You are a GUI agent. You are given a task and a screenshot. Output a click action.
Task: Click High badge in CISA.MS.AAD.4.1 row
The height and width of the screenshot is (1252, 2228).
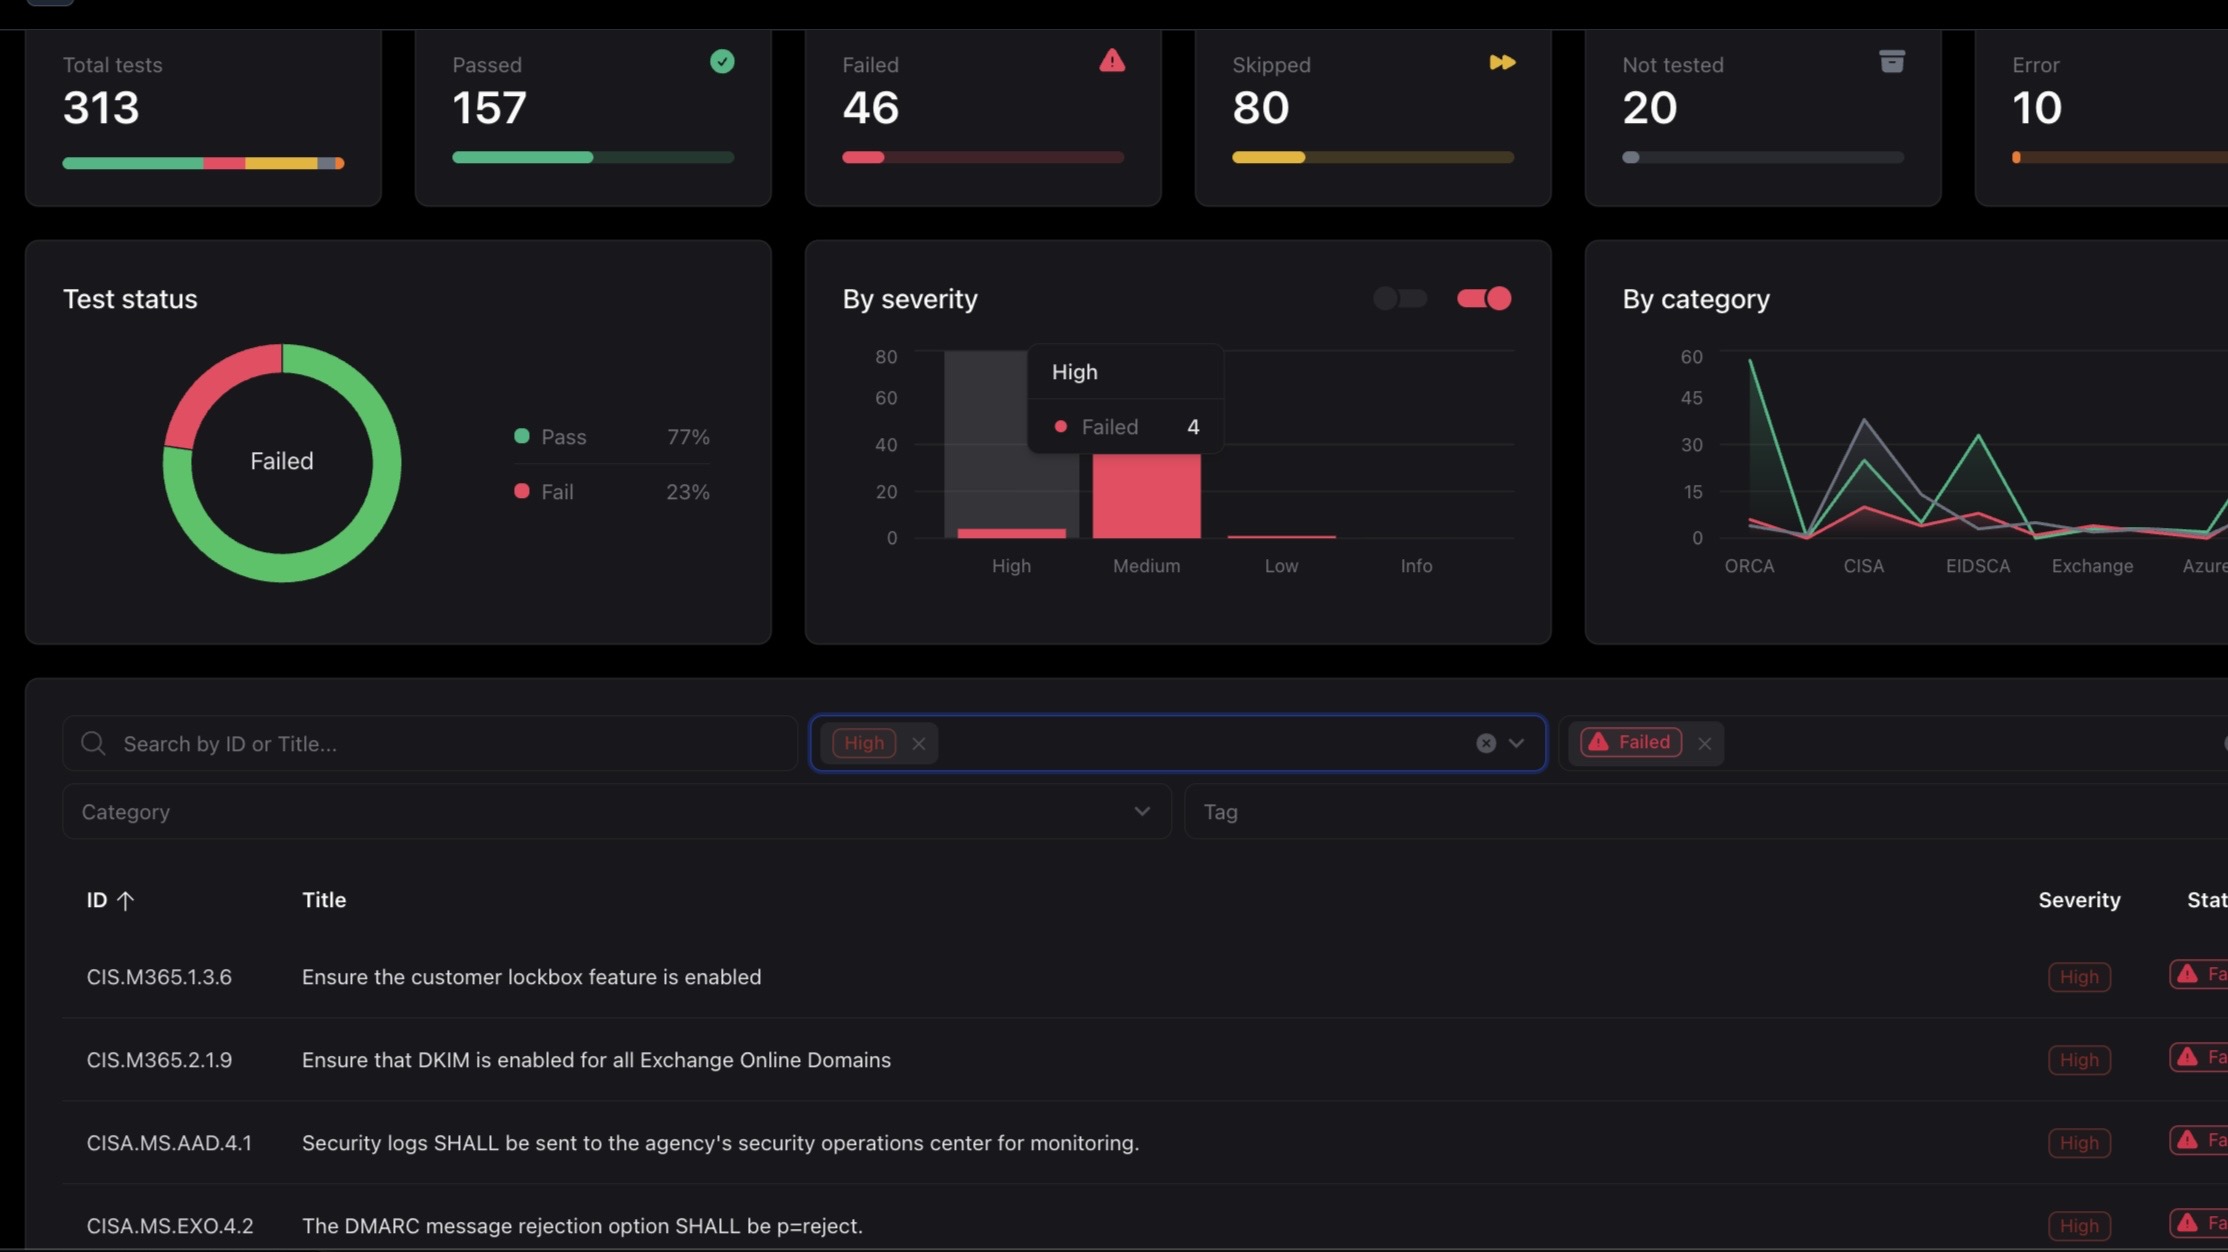click(x=2079, y=1143)
